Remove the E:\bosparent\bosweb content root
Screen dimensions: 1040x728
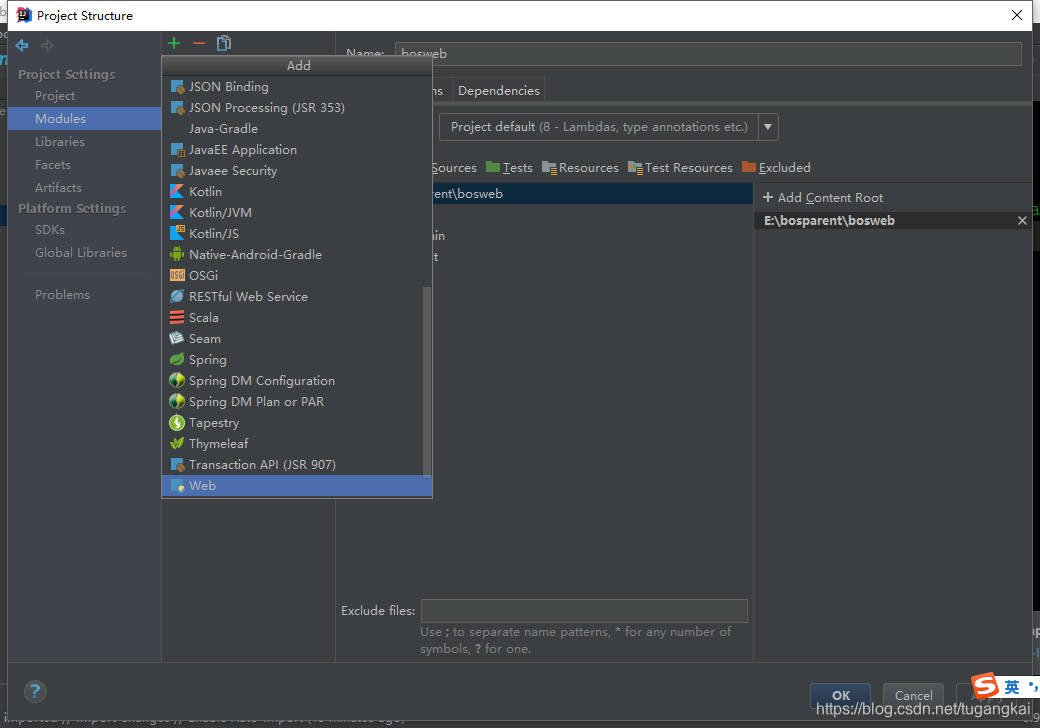(1022, 221)
